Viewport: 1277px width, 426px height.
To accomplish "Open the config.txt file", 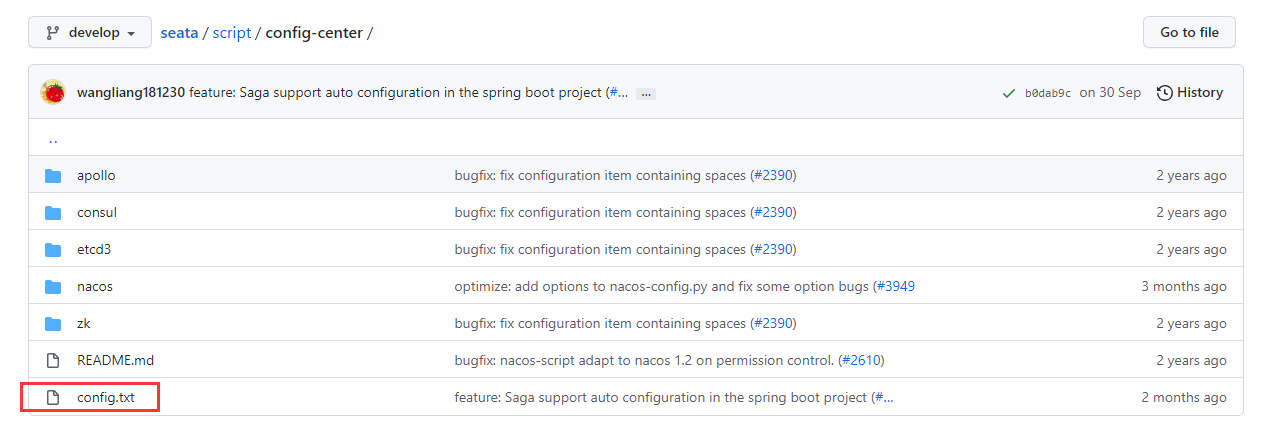I will 105,398.
